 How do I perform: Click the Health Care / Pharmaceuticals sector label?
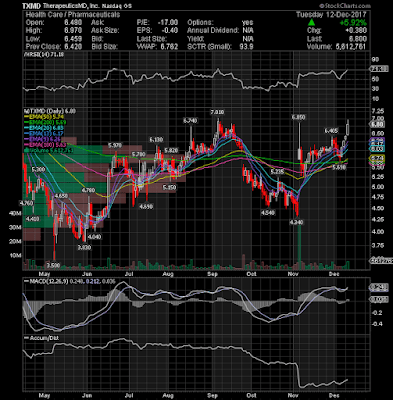73,14
